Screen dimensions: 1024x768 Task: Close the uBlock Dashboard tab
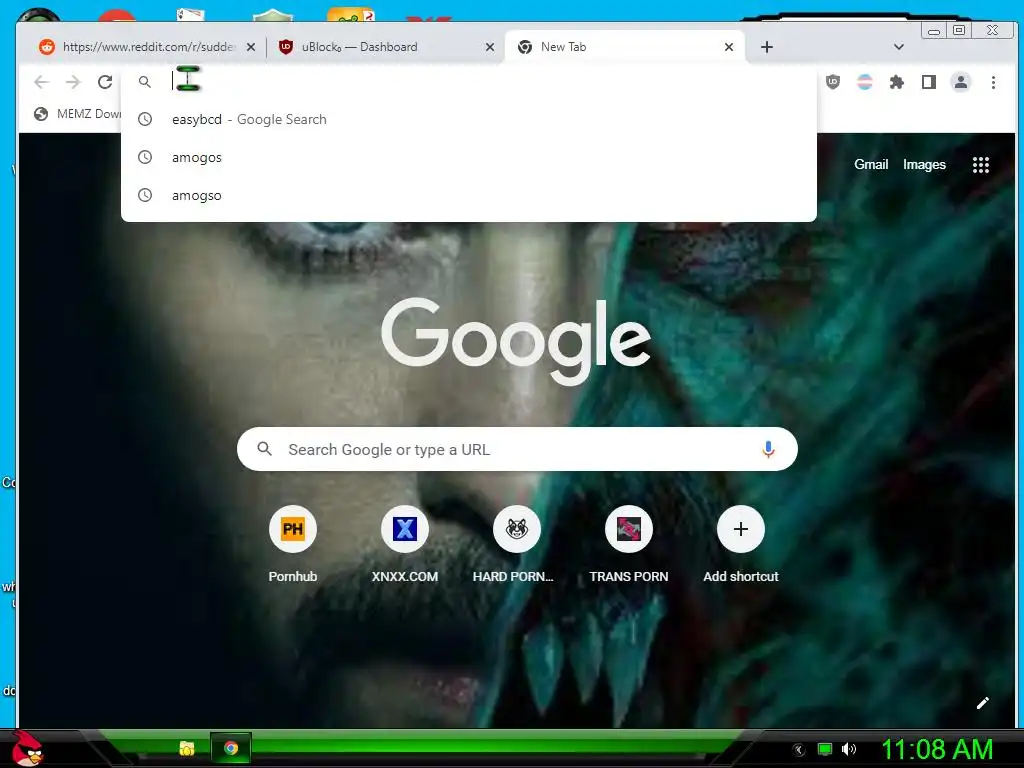point(490,47)
